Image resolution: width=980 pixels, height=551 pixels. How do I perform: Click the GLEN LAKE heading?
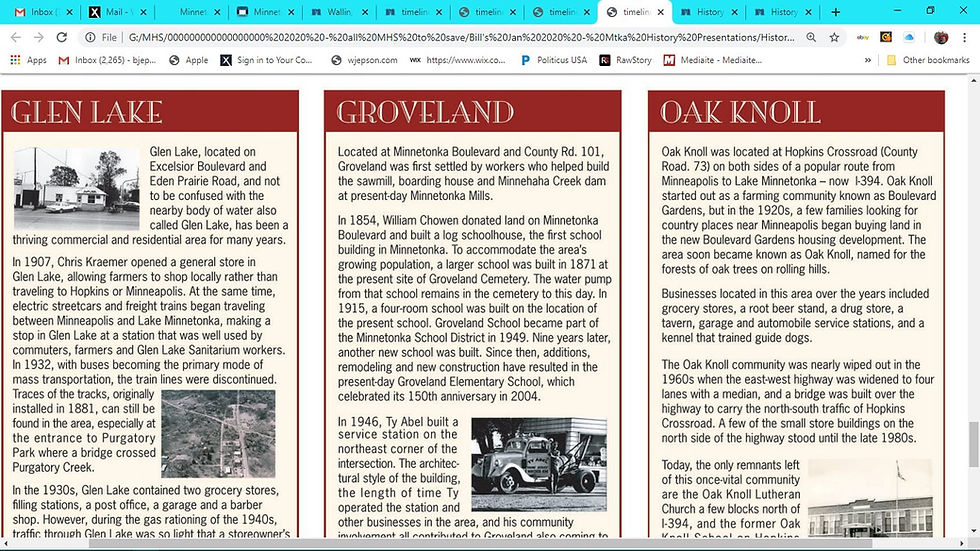point(86,112)
